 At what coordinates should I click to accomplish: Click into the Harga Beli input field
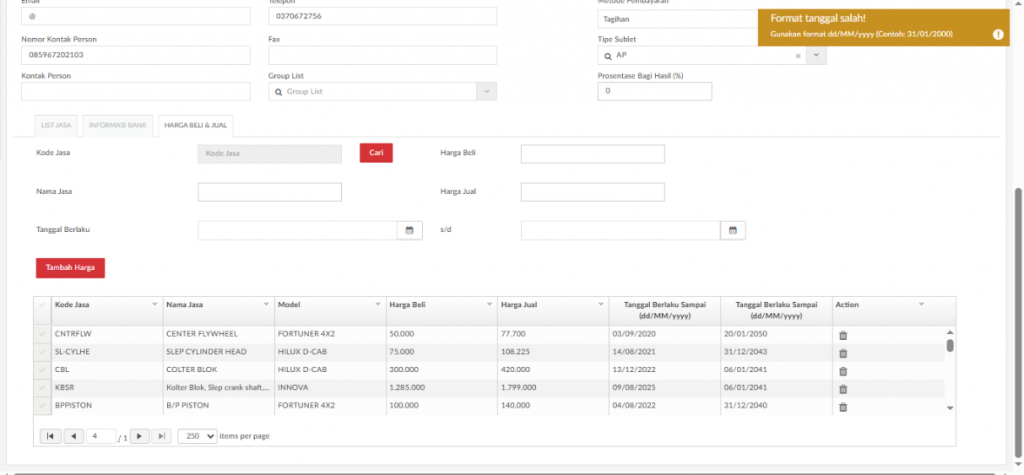(x=592, y=154)
